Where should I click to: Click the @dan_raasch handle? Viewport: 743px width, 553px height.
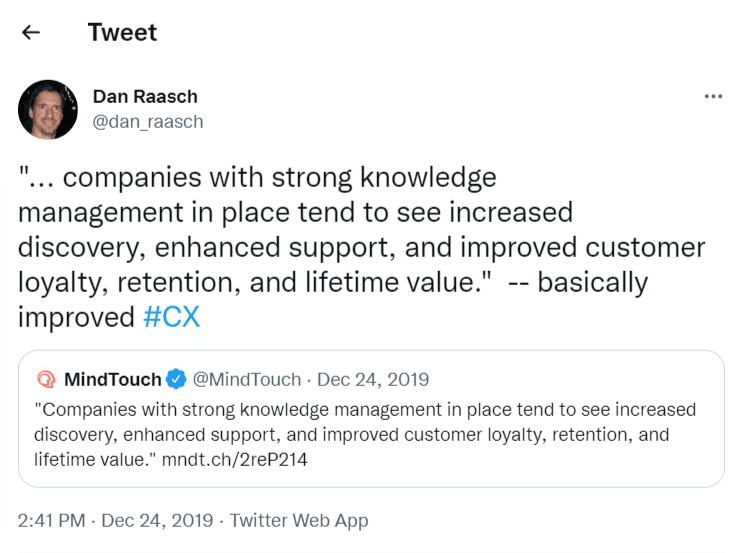click(147, 122)
